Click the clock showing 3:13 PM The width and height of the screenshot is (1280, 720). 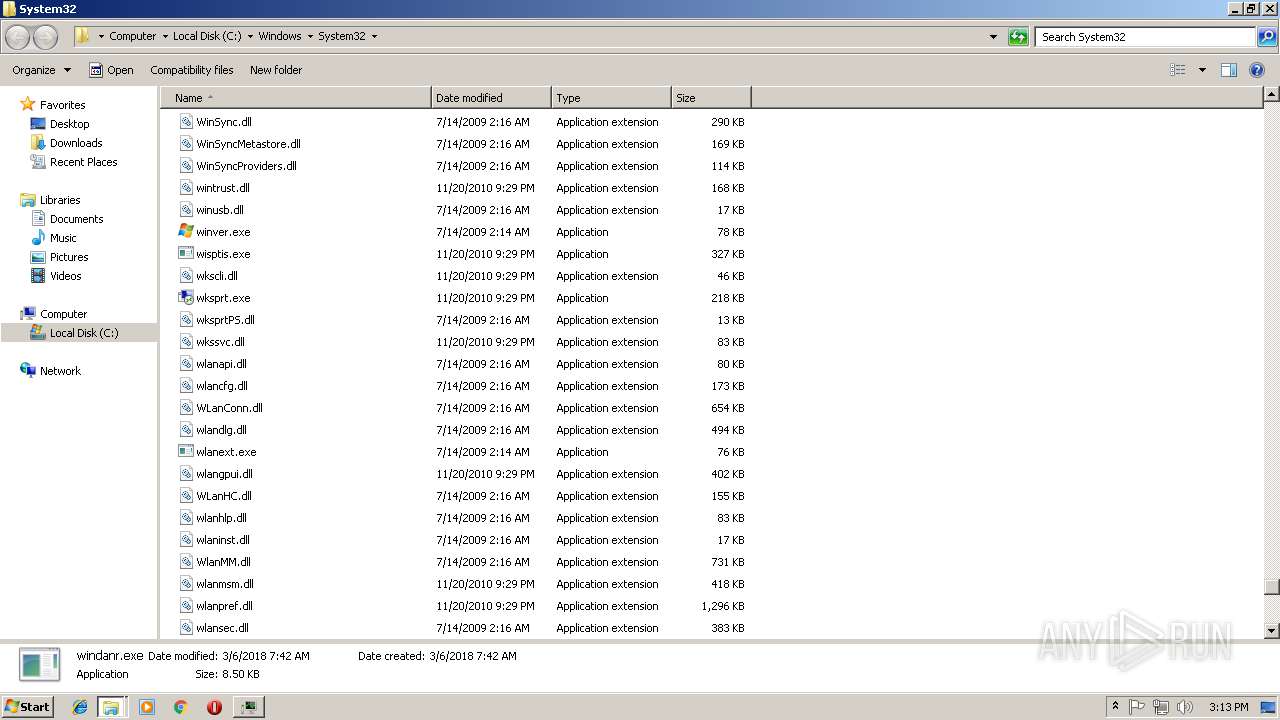pyautogui.click(x=1228, y=707)
